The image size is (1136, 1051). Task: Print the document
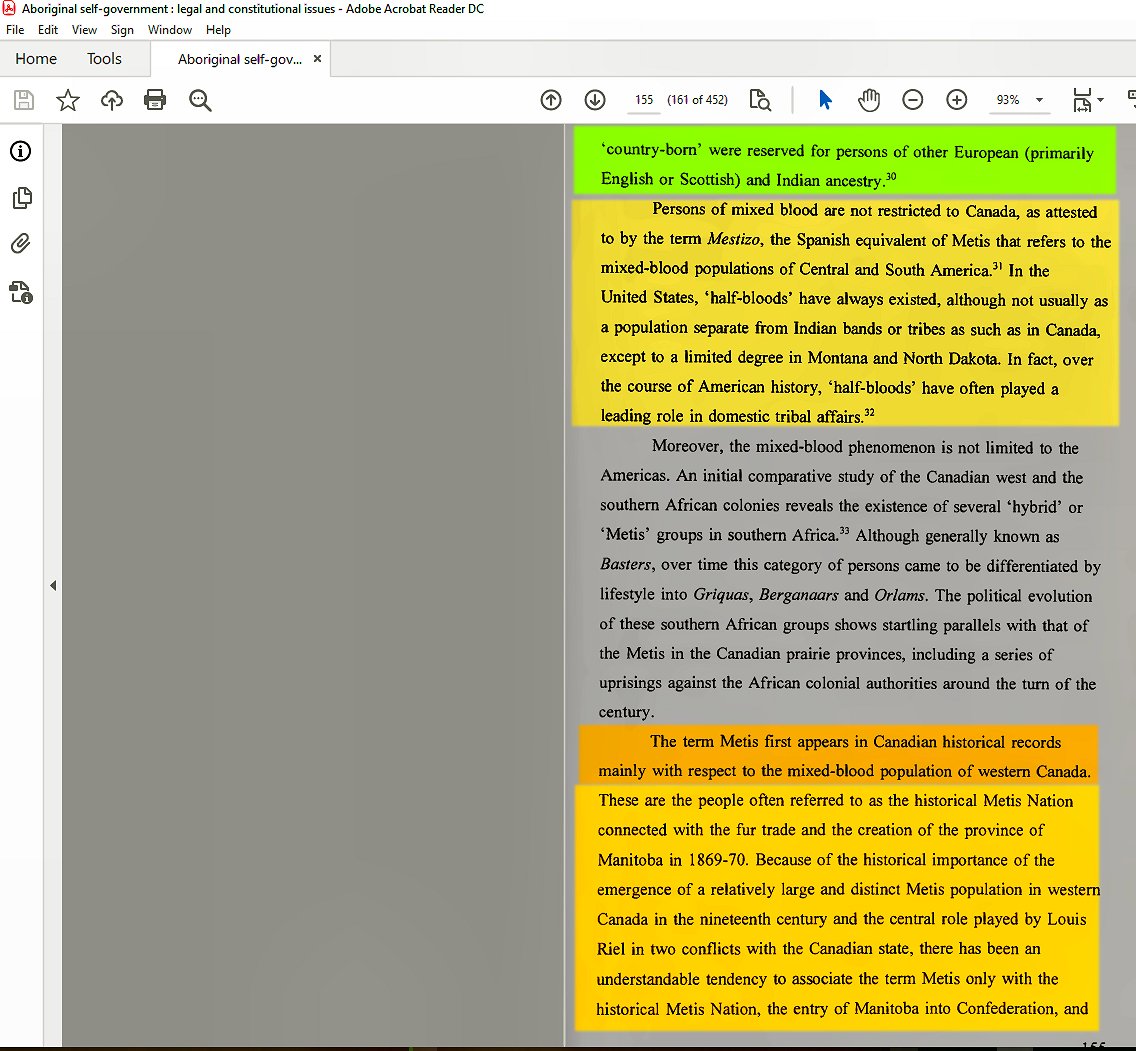tap(155, 100)
